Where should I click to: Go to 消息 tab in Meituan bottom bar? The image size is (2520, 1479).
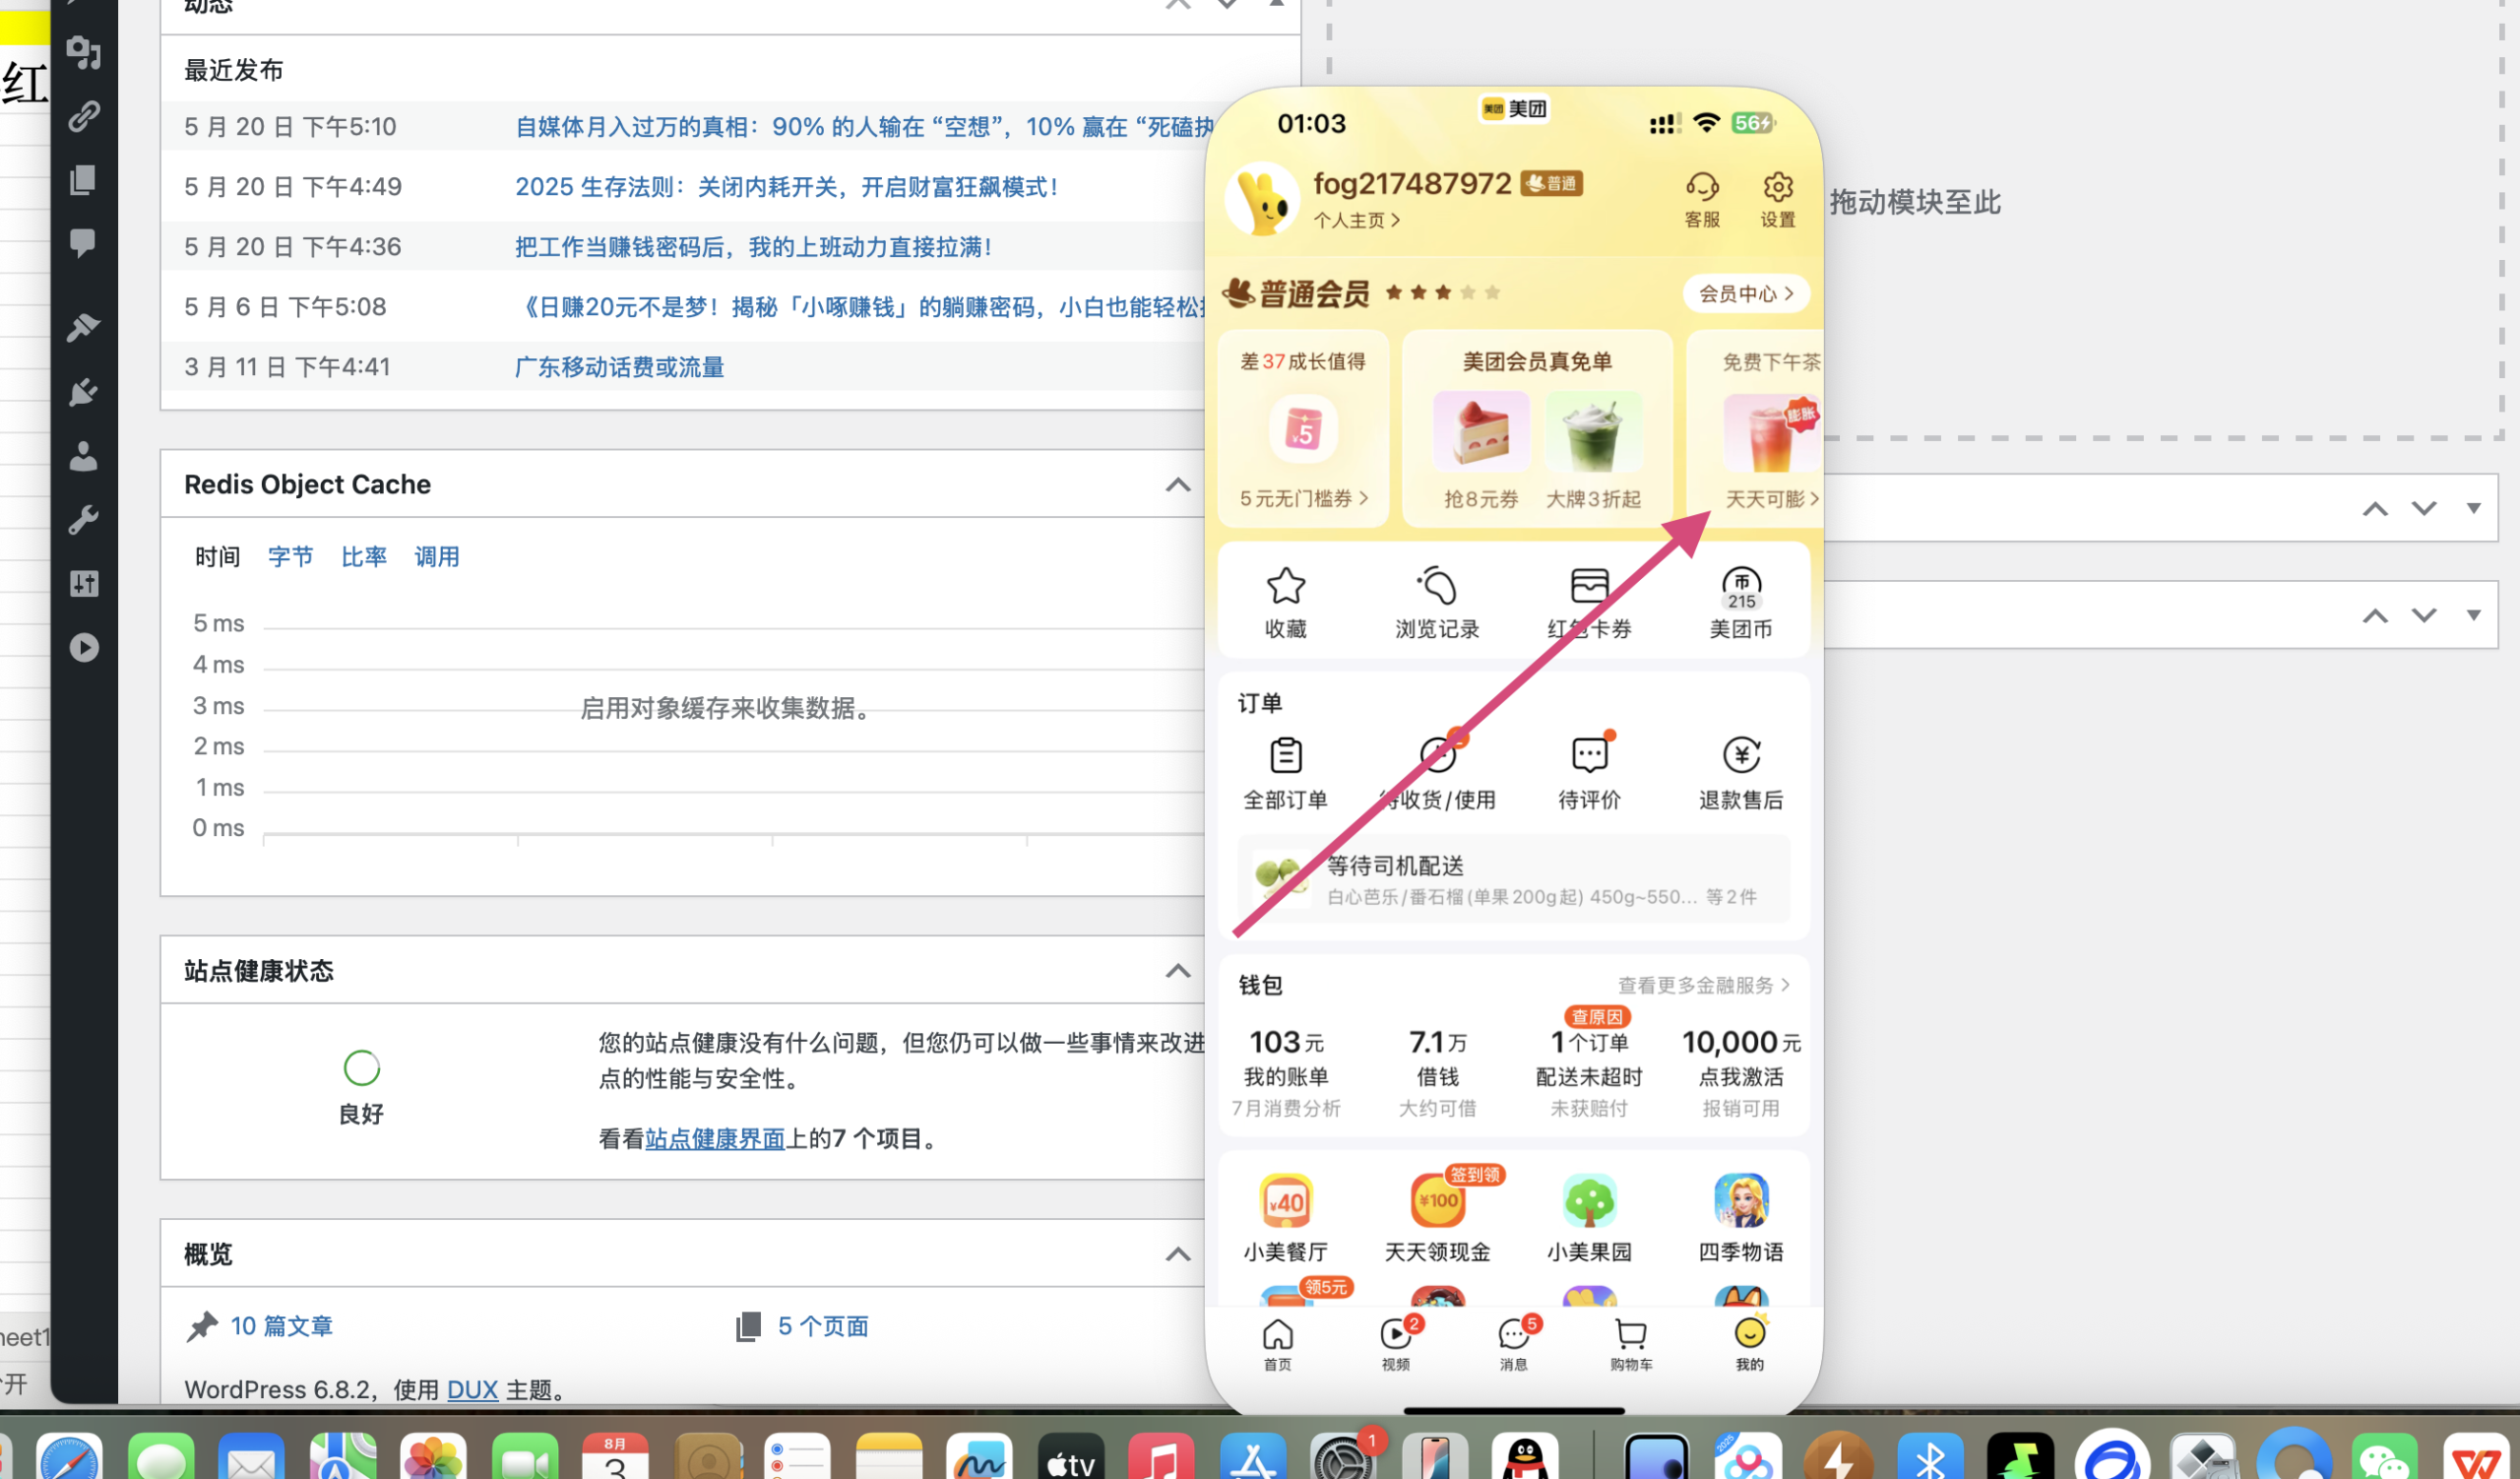pyautogui.click(x=1514, y=1344)
